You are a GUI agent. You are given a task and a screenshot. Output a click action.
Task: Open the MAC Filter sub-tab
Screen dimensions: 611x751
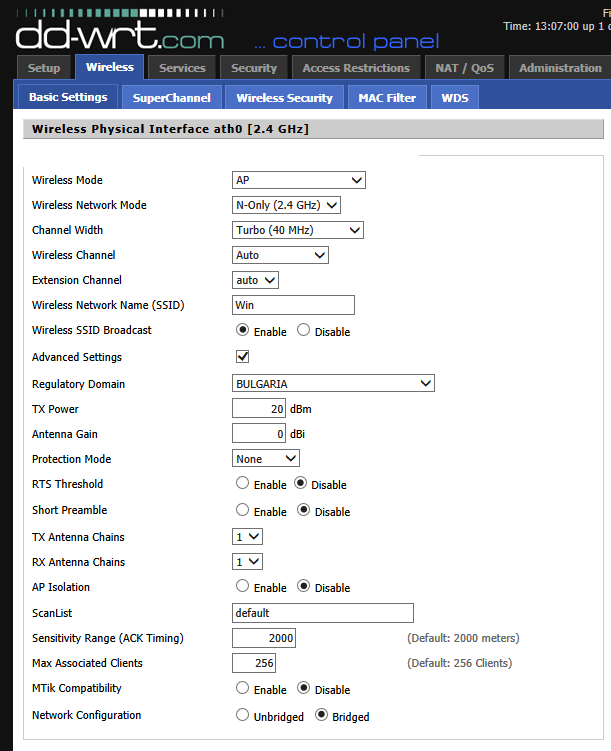tap(387, 98)
